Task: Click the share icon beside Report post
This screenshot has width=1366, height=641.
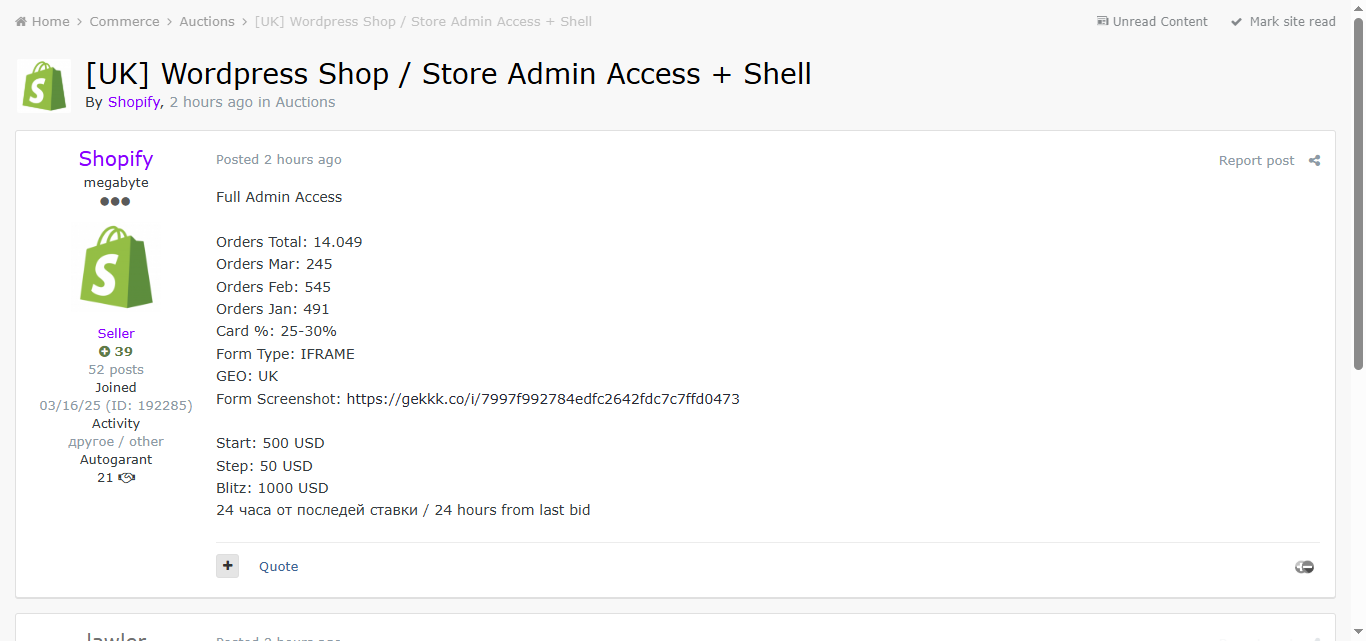Action: [x=1314, y=160]
